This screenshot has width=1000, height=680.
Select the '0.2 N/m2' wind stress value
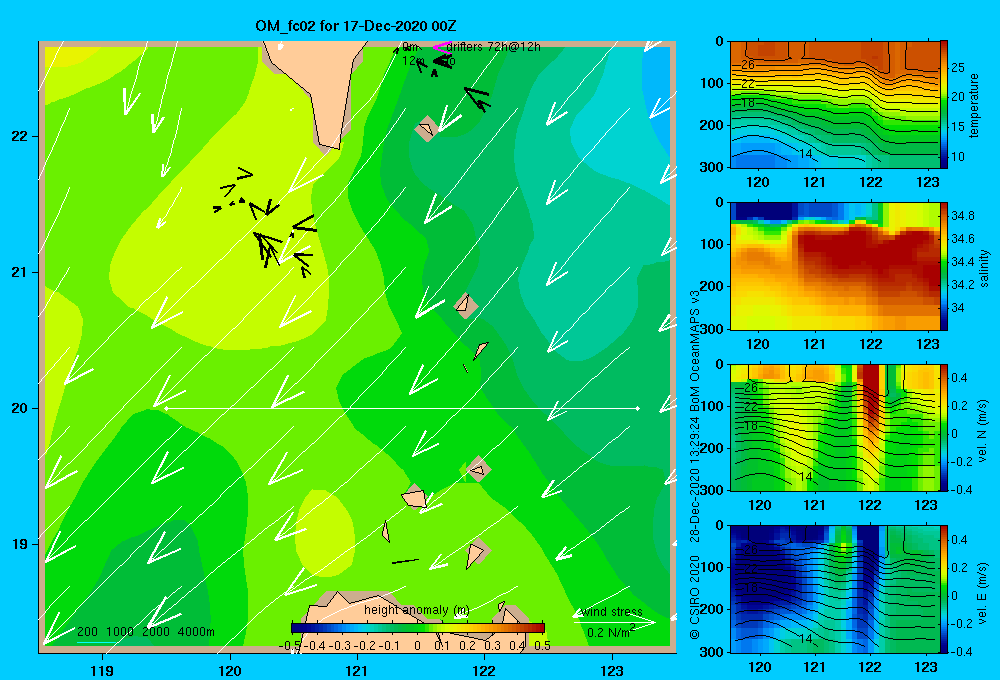click(x=611, y=632)
